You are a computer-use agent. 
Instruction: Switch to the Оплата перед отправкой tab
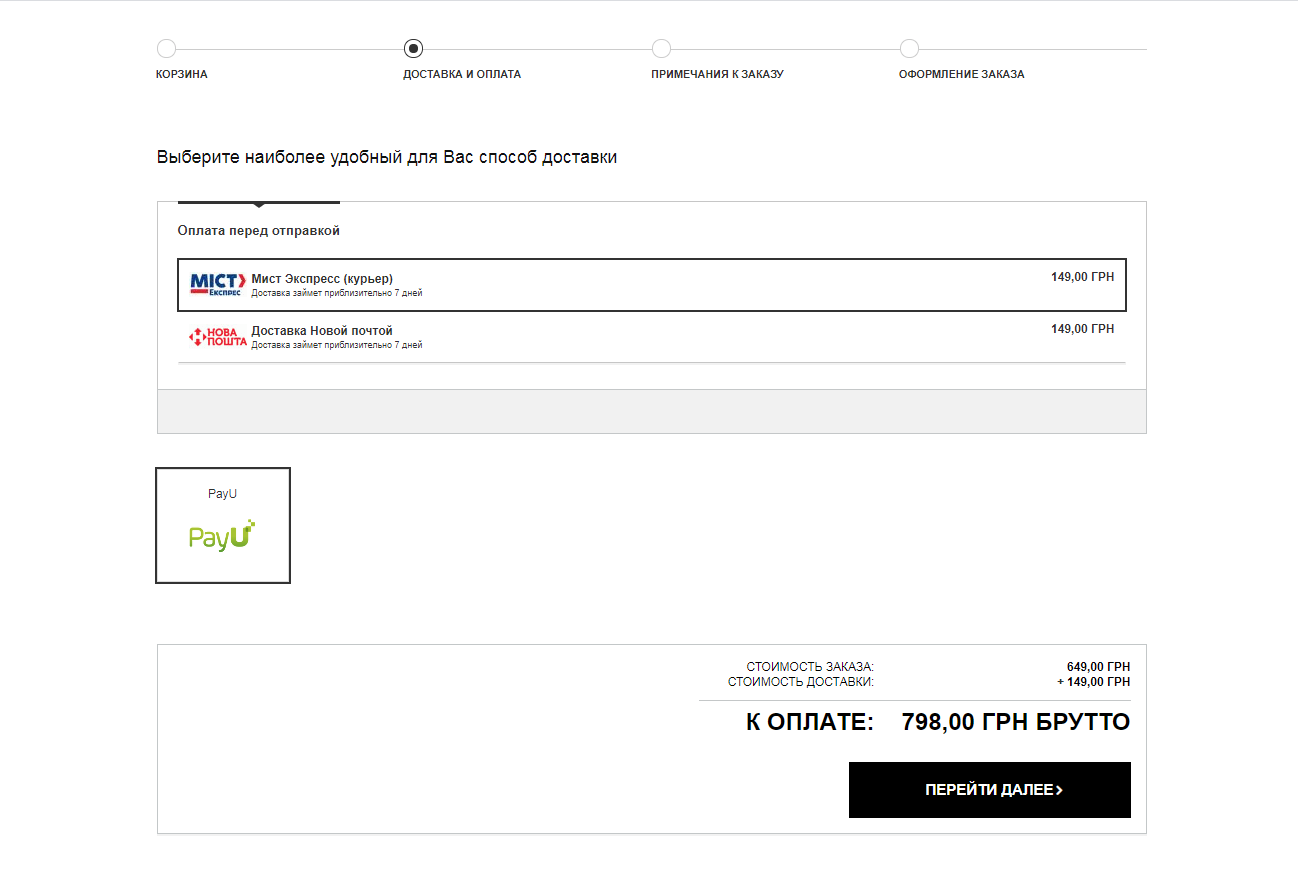[x=259, y=230]
